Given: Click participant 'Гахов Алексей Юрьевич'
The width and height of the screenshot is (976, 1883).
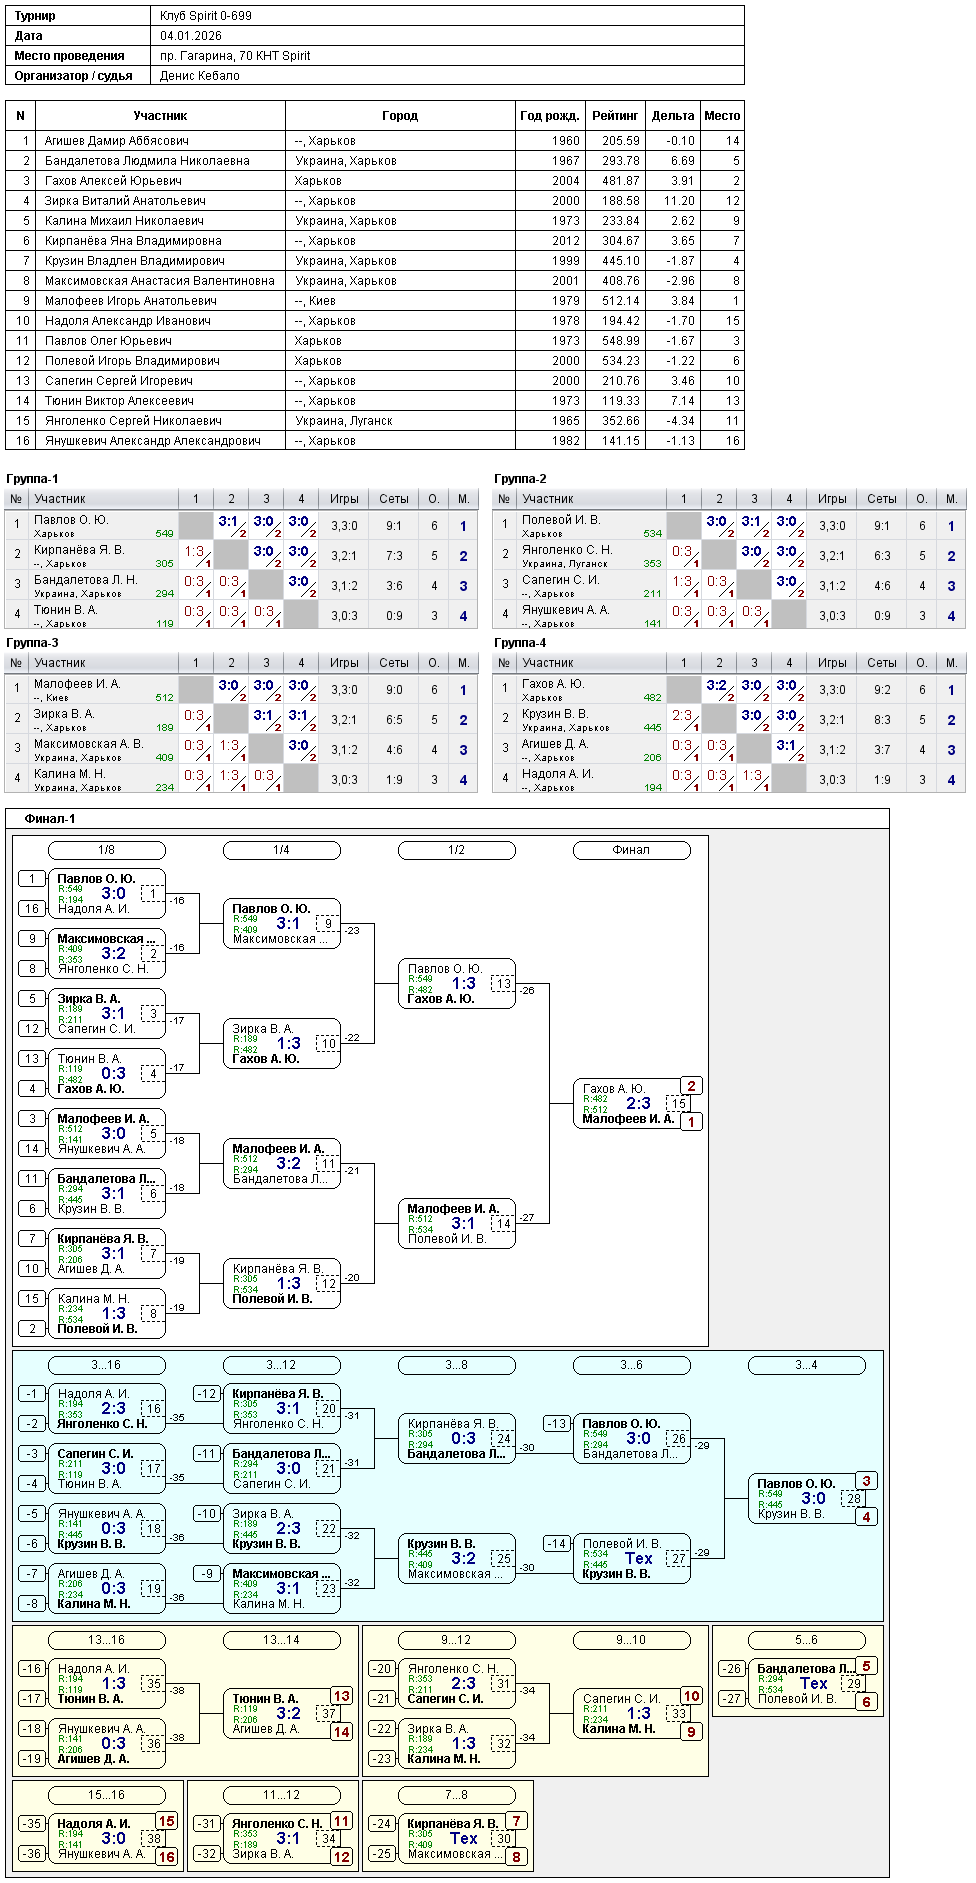Looking at the screenshot, I should pos(113,181).
